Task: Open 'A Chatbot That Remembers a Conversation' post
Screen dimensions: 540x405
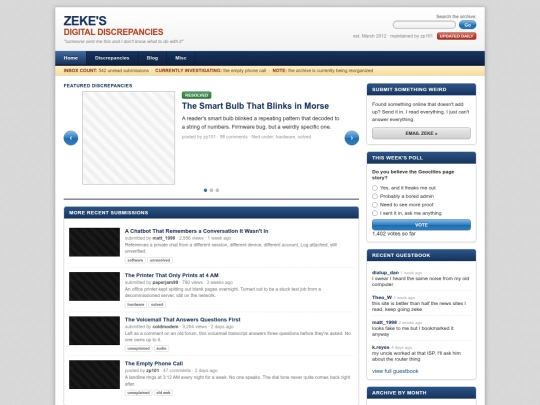Action: 196,231
